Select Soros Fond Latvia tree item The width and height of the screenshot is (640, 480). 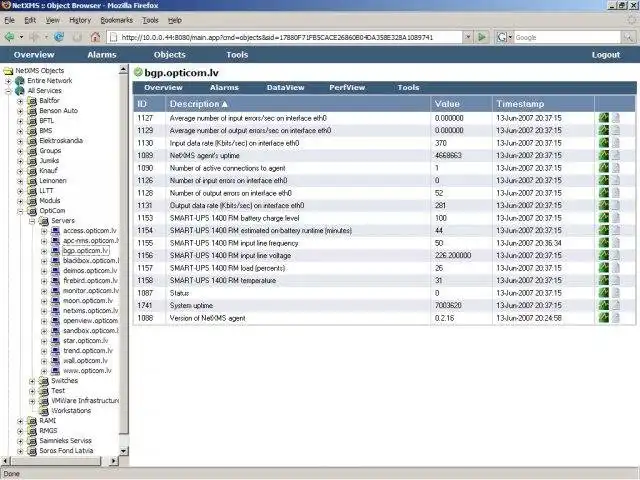click(x=66, y=451)
